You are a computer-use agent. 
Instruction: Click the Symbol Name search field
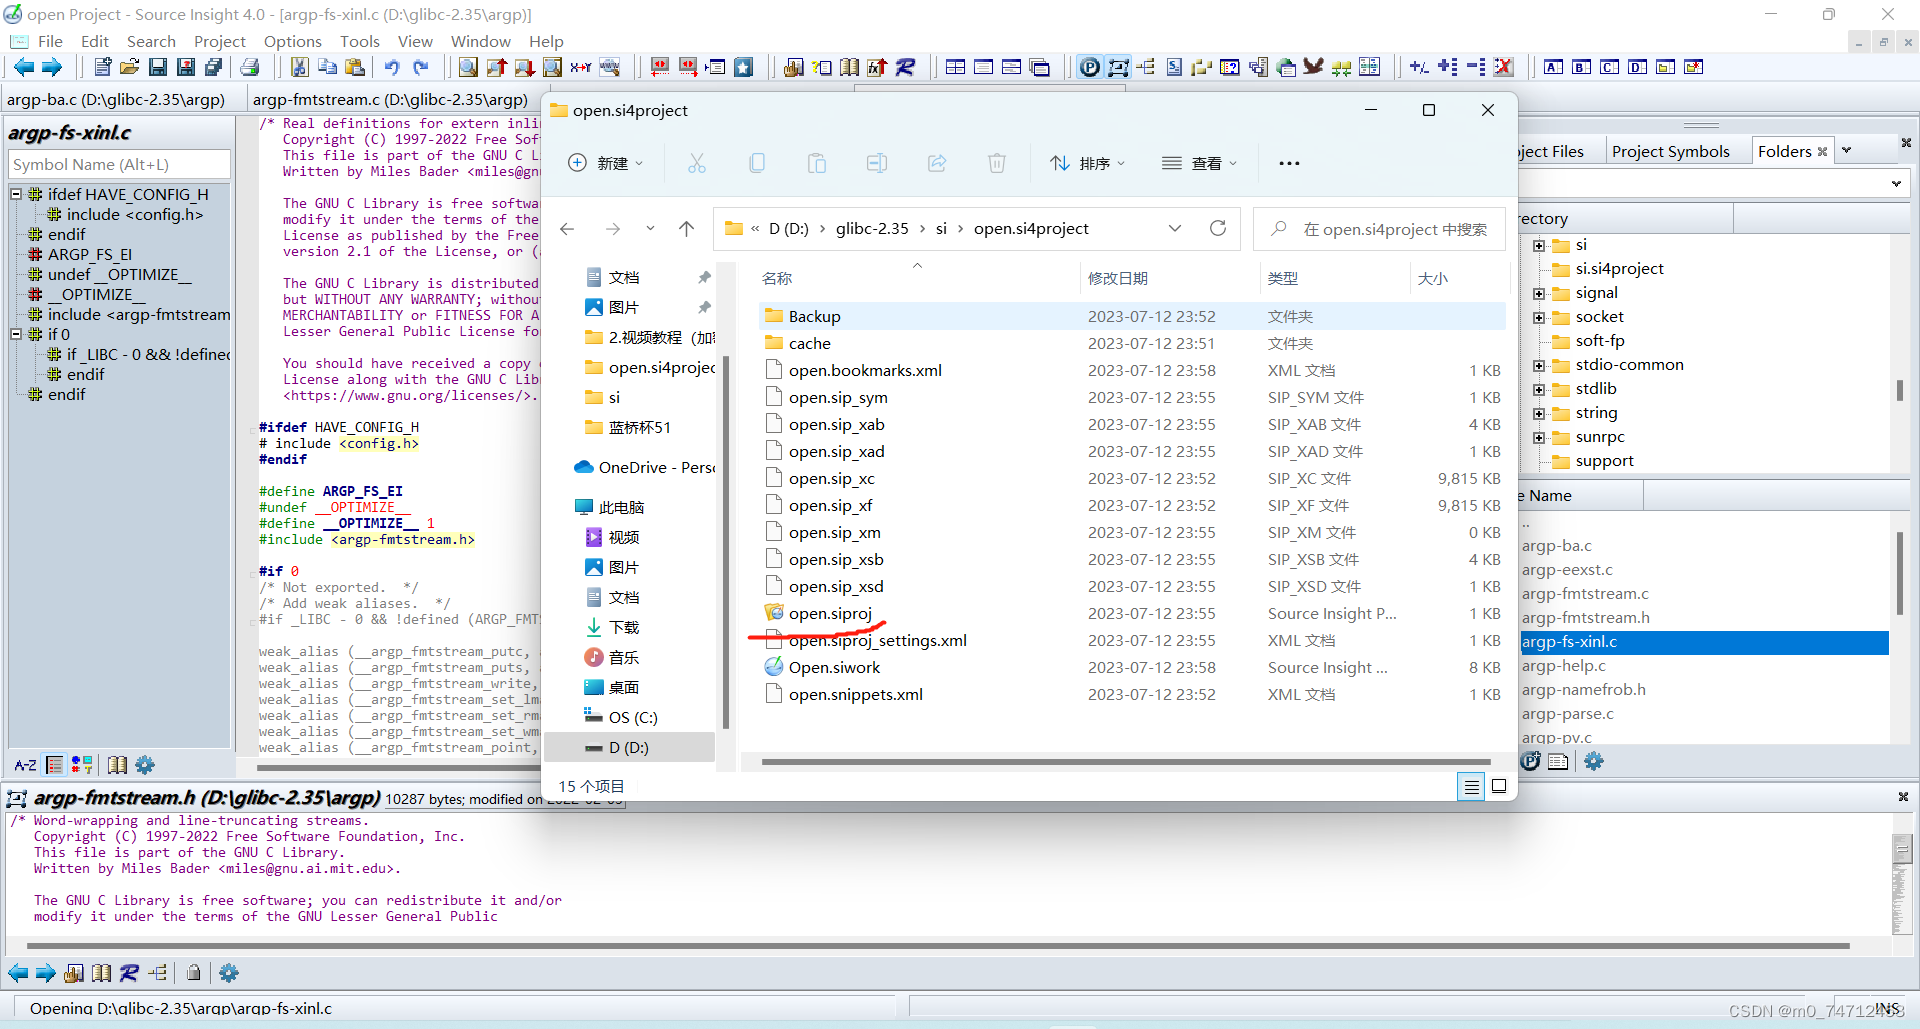tap(119, 164)
